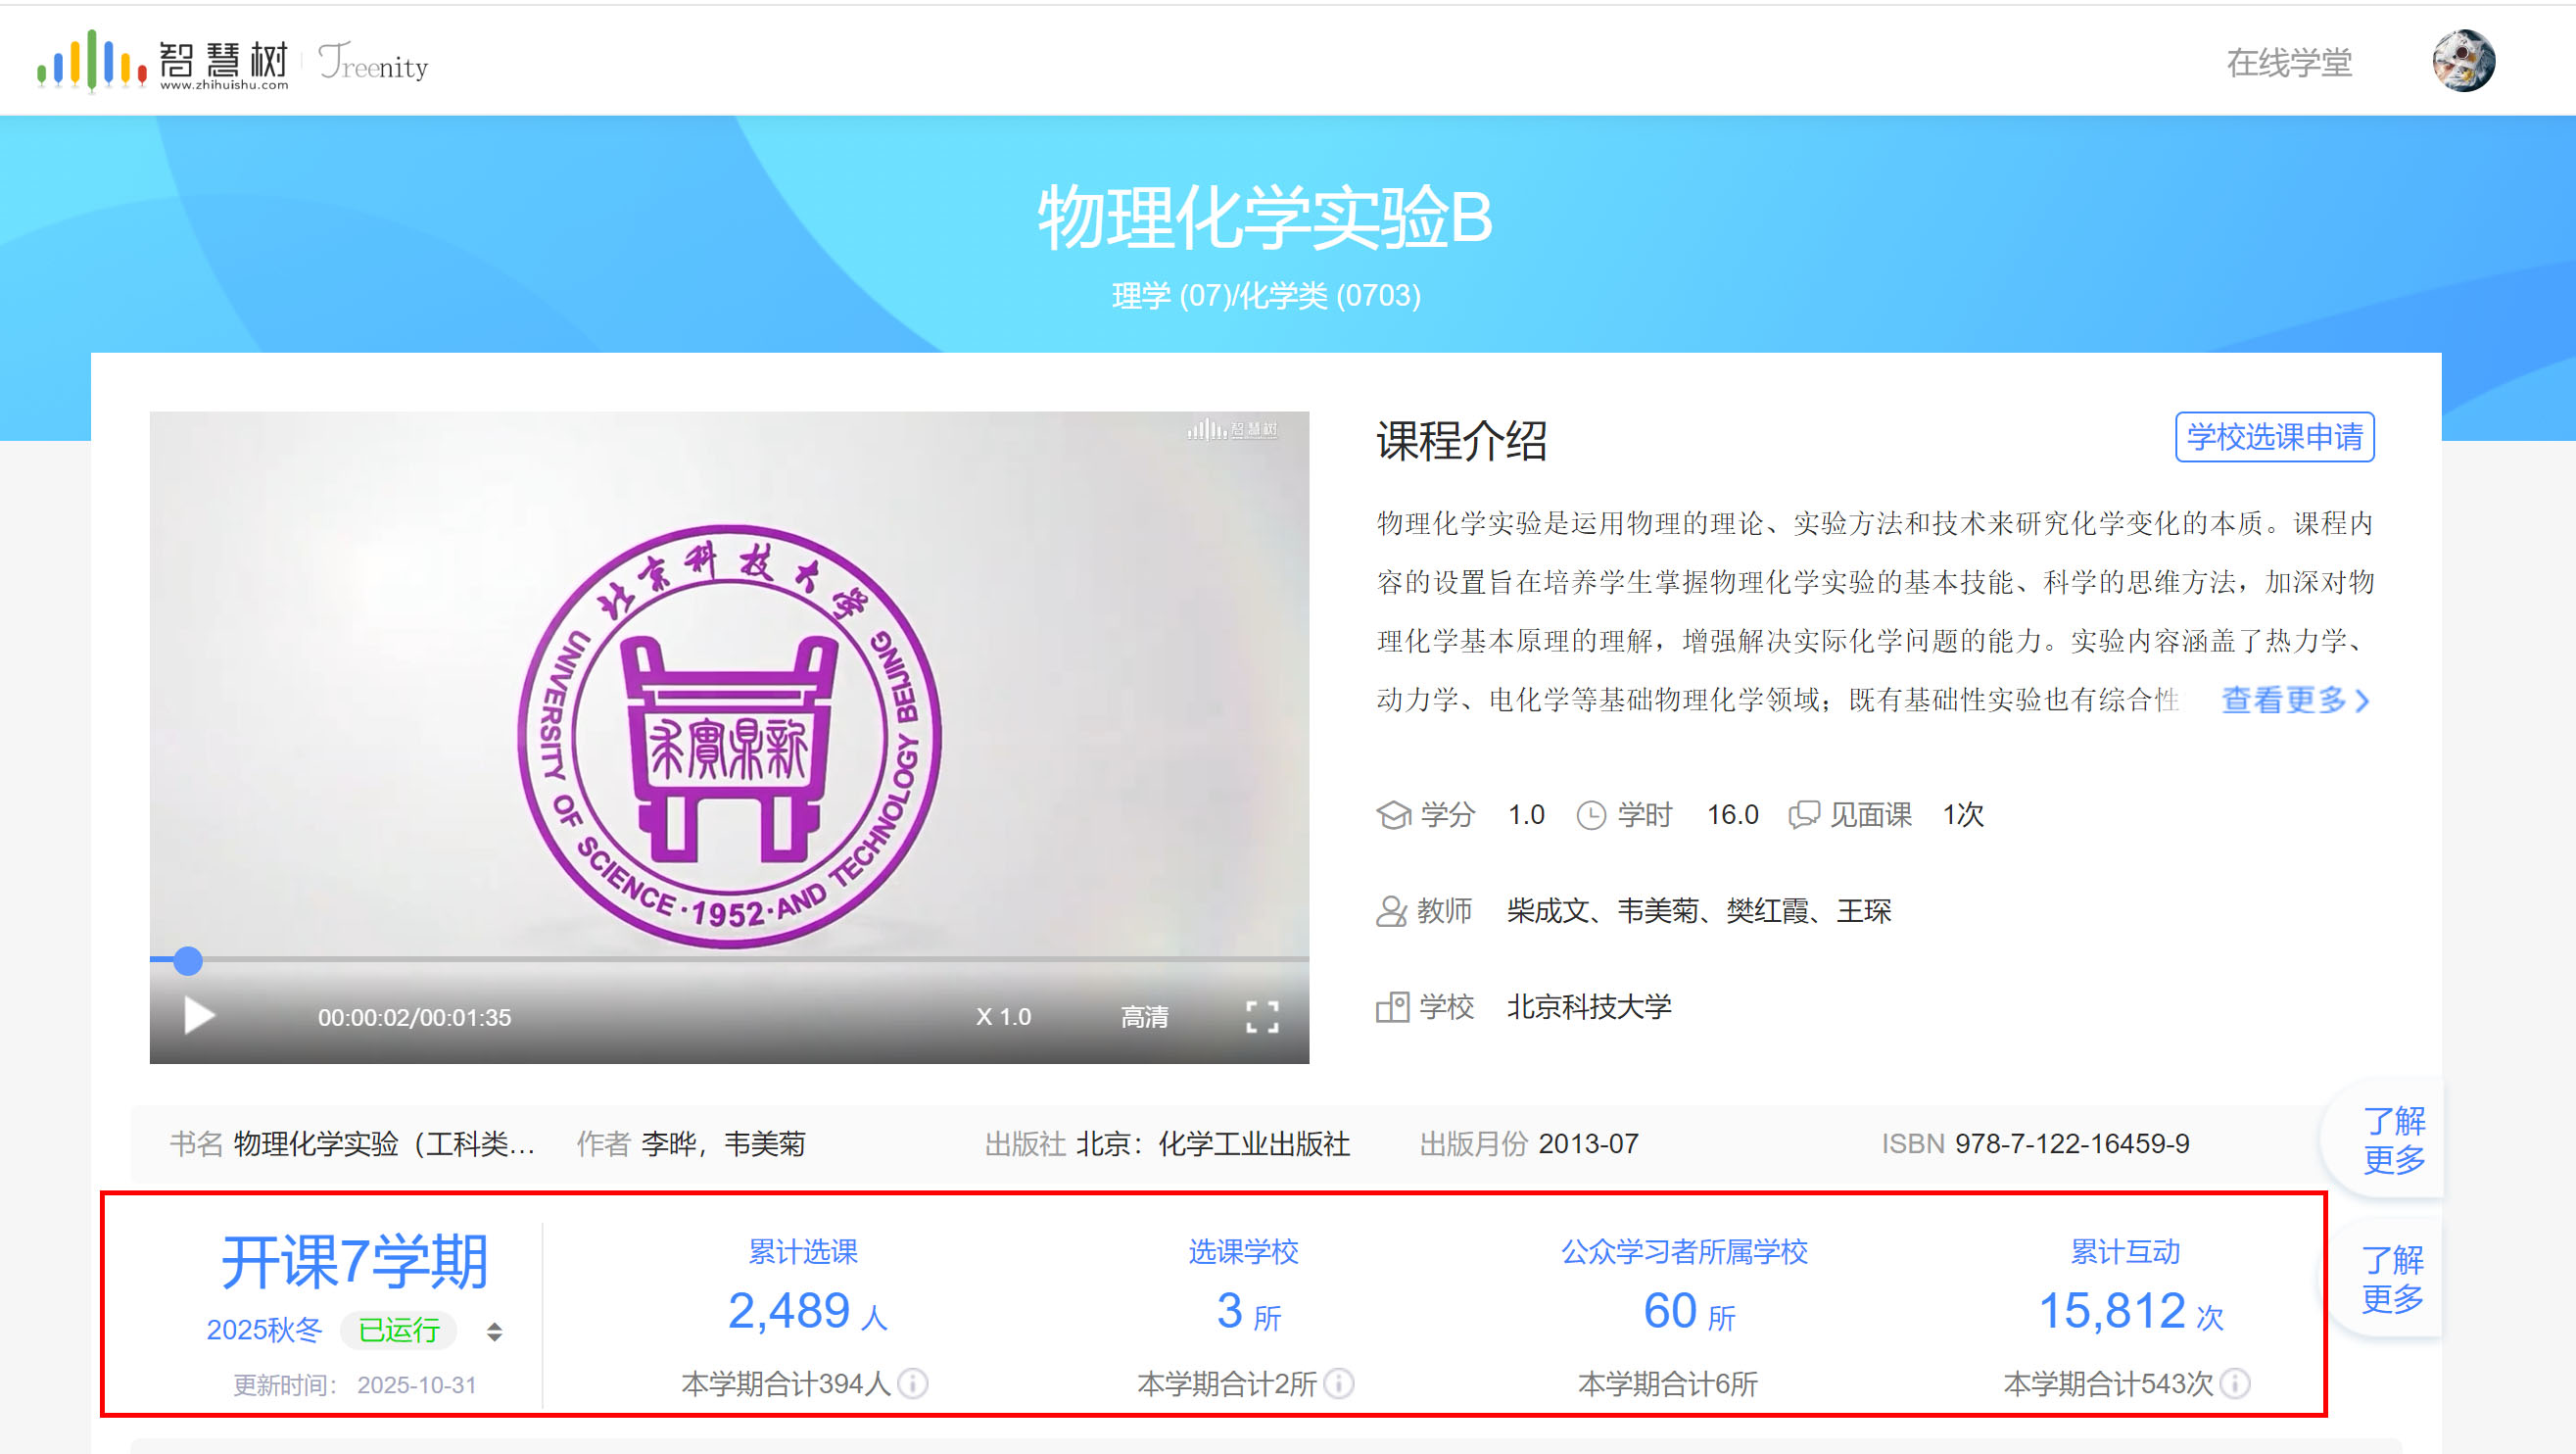Click the 学时 clock icon
This screenshot has height=1454, width=2576.
tap(1592, 813)
